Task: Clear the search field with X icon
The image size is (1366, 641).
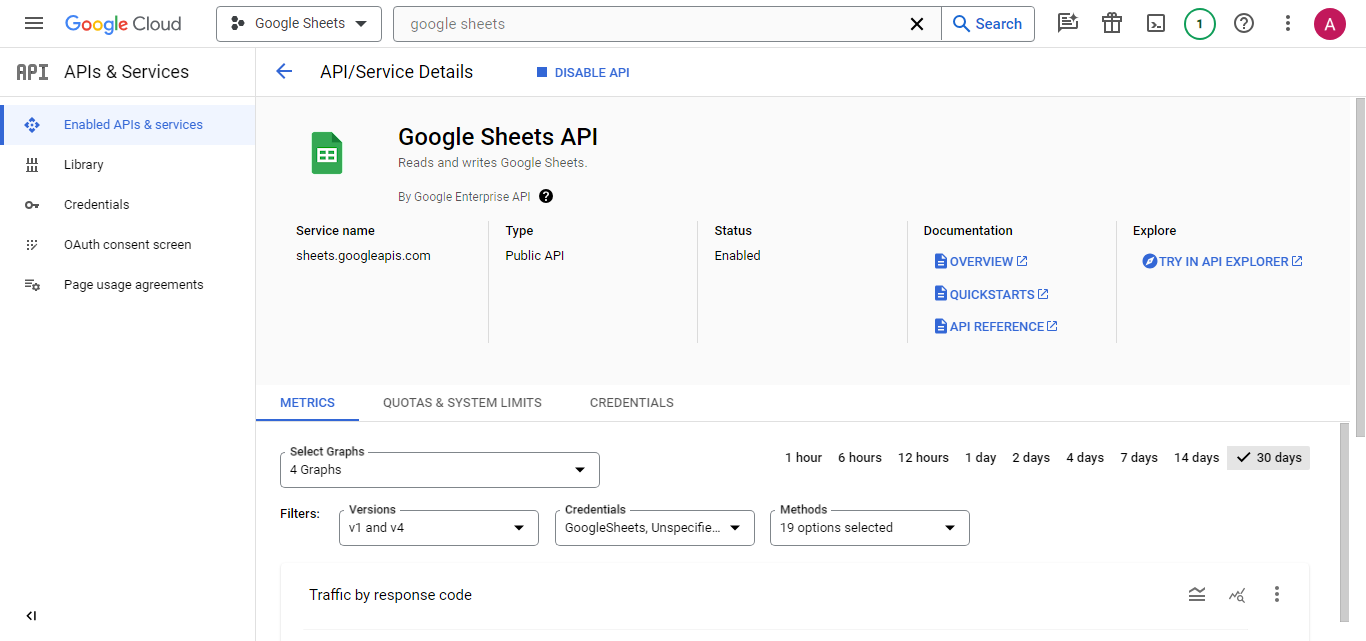Action: tap(916, 24)
